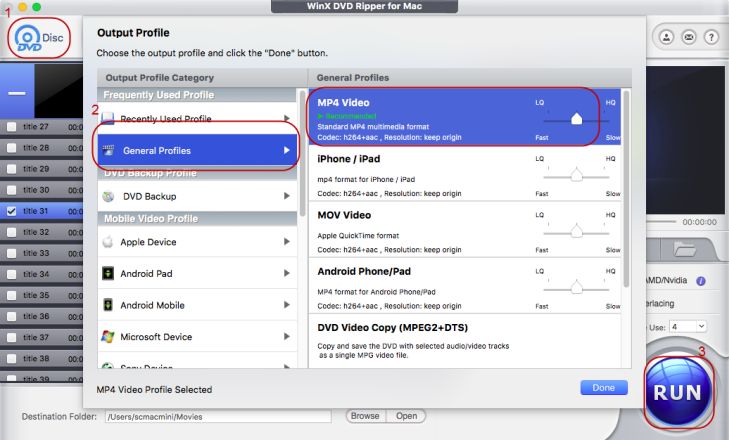Viewport: 729px width, 440px height.
Task: Click the profile category list scrollbar
Action: tap(302, 153)
